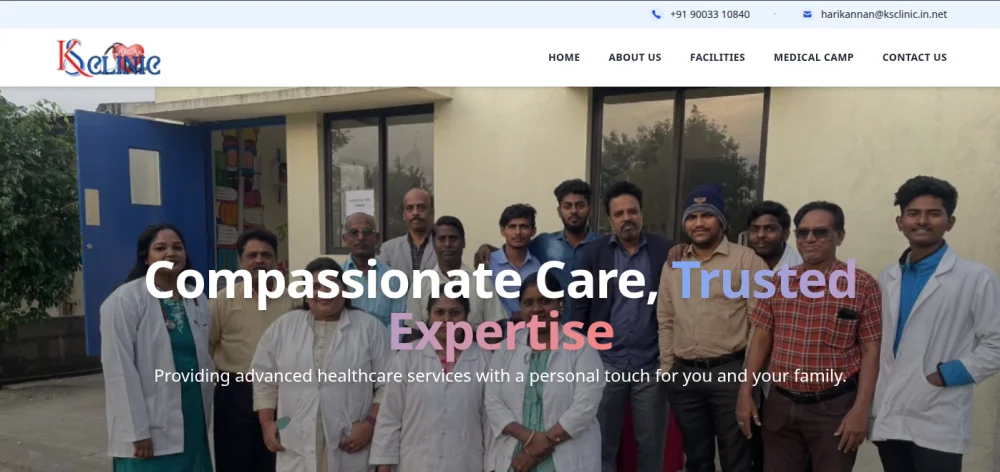The image size is (1000, 472).
Task: Select FACILITIES in the navigation bar
Action: [717, 57]
